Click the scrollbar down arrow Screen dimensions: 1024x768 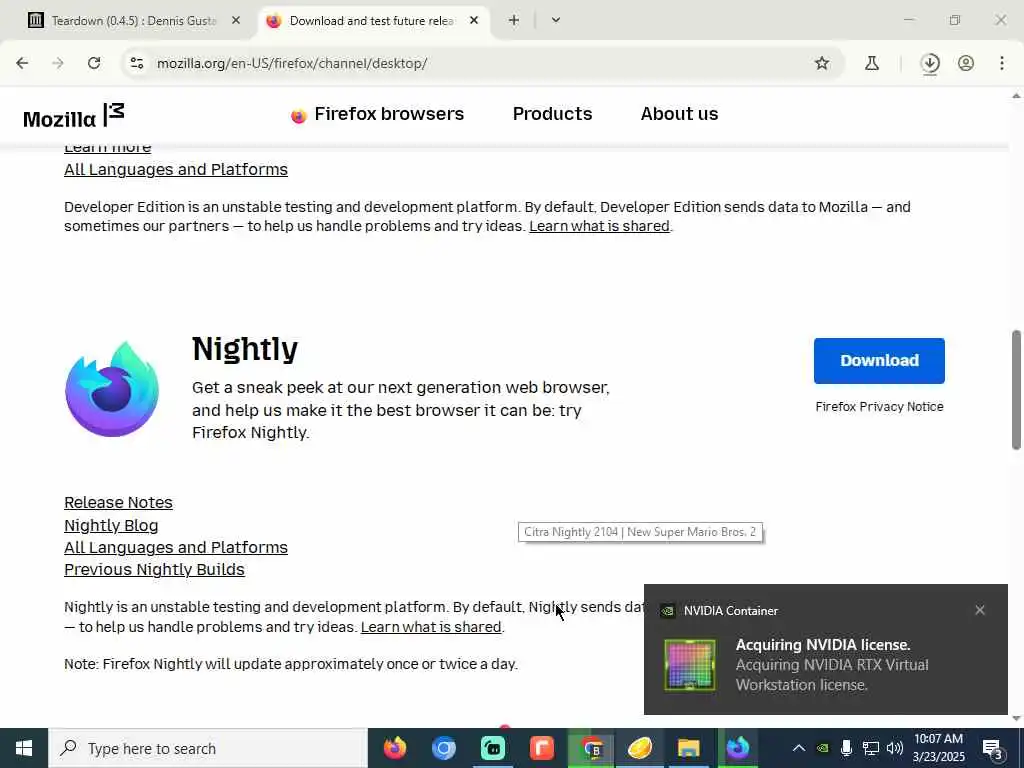click(1016, 718)
